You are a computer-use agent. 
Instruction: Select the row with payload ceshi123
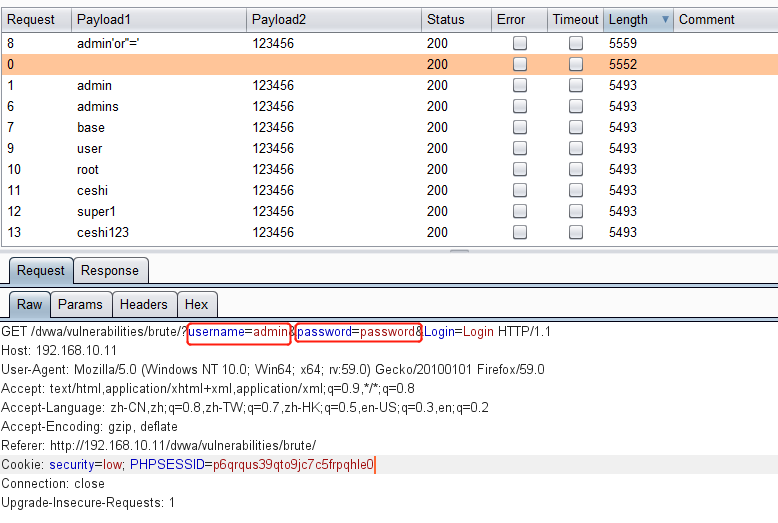click(x=389, y=232)
